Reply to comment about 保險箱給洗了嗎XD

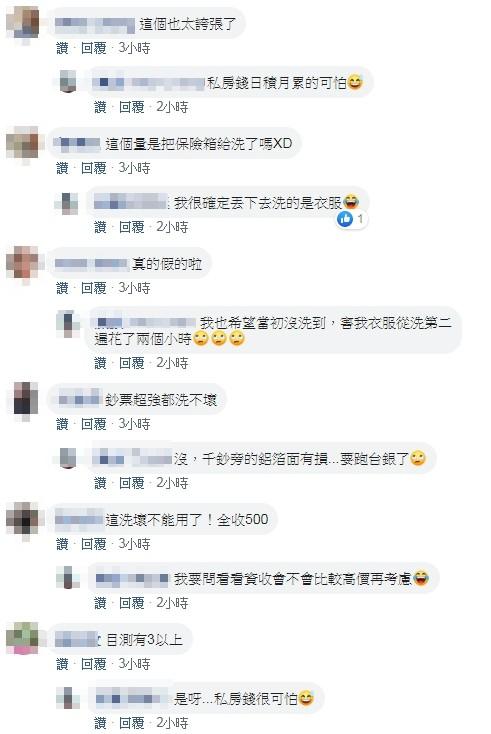pos(94,168)
